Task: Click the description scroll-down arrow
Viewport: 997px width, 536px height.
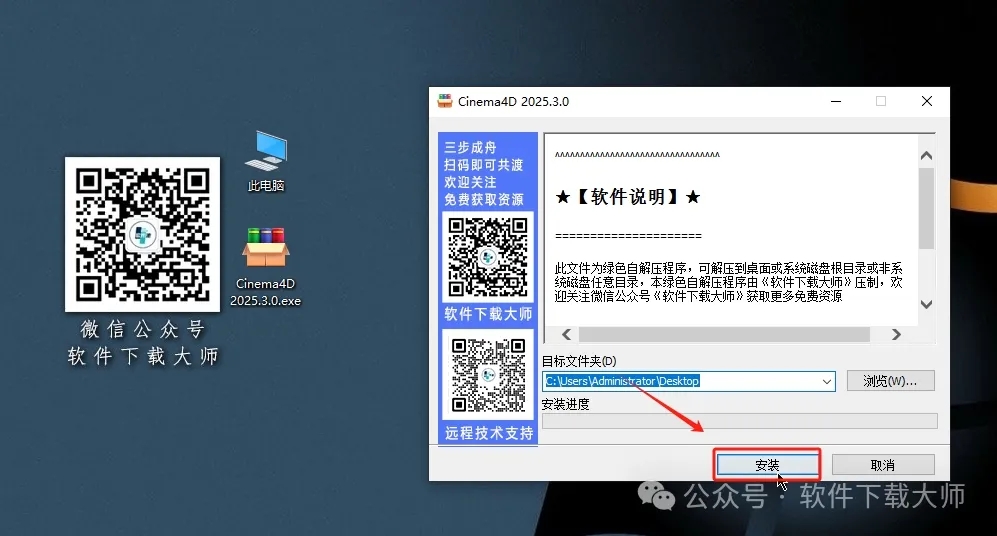Action: tap(926, 304)
